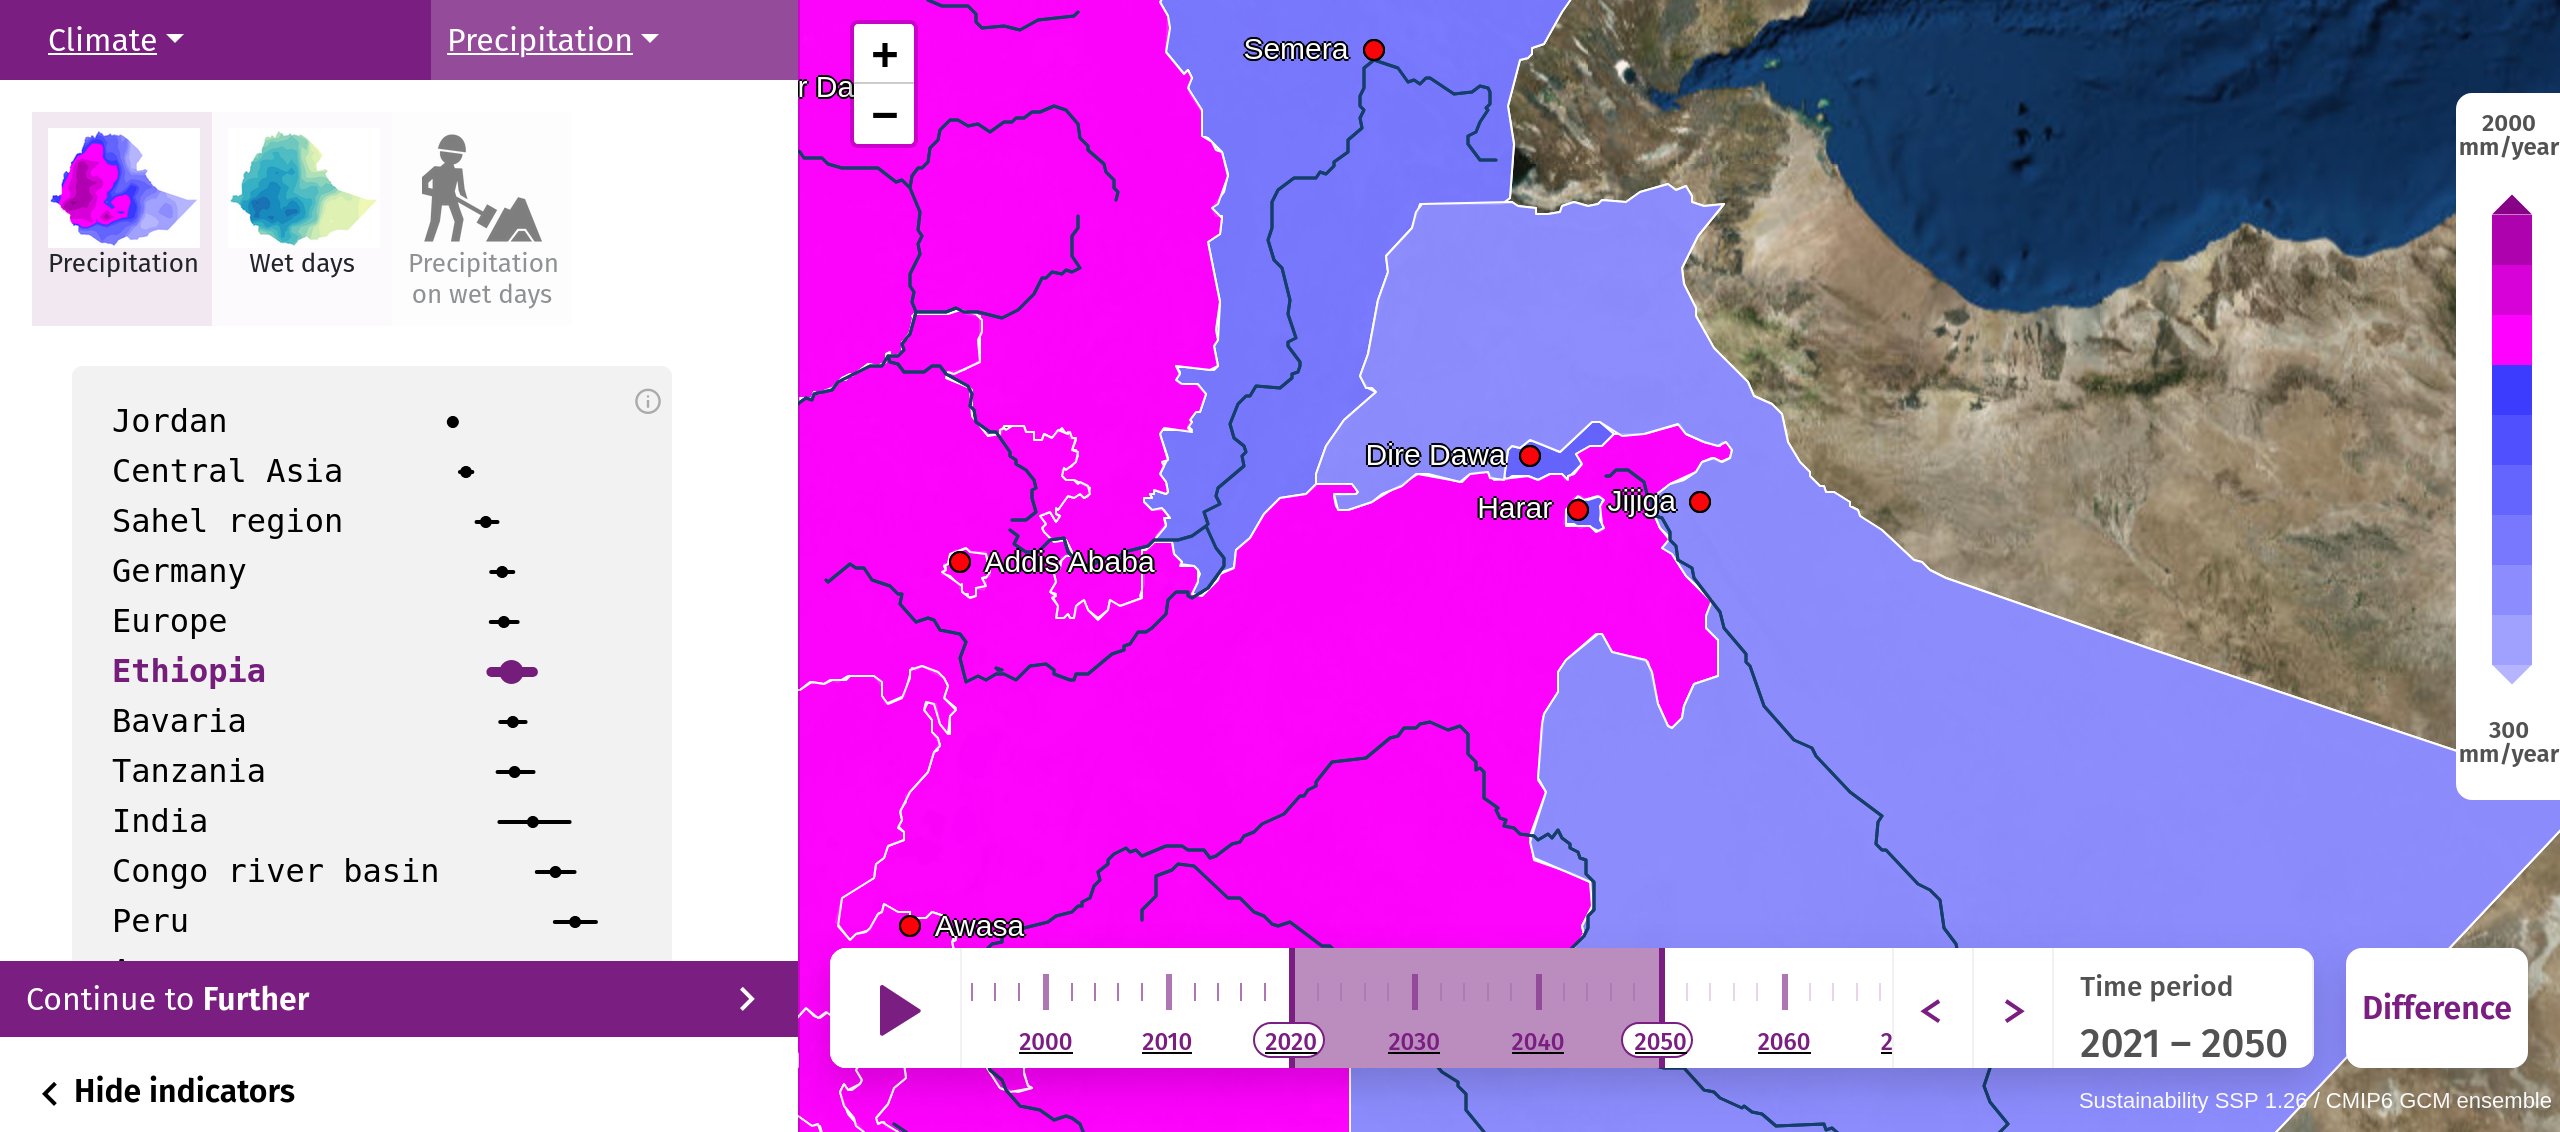The image size is (2560, 1132).
Task: Select Congo river basin in list
Action: (275, 871)
